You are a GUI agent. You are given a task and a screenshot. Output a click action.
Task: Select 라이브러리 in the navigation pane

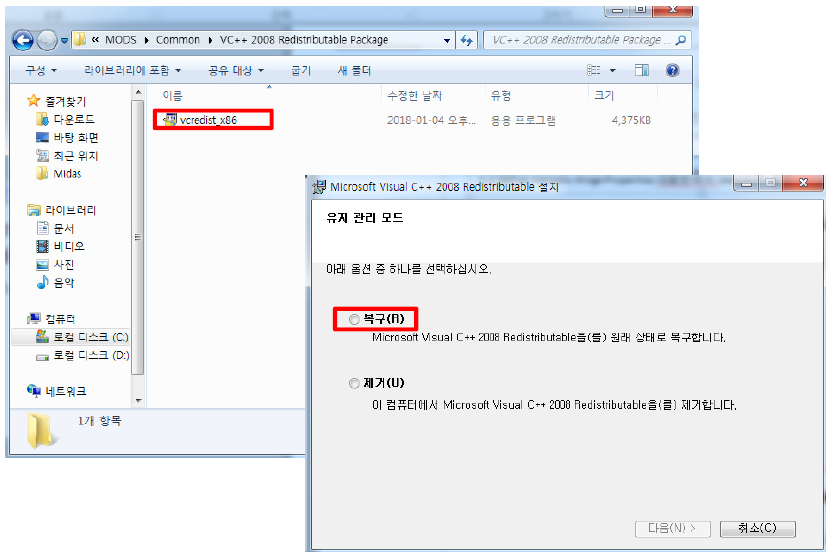70,210
